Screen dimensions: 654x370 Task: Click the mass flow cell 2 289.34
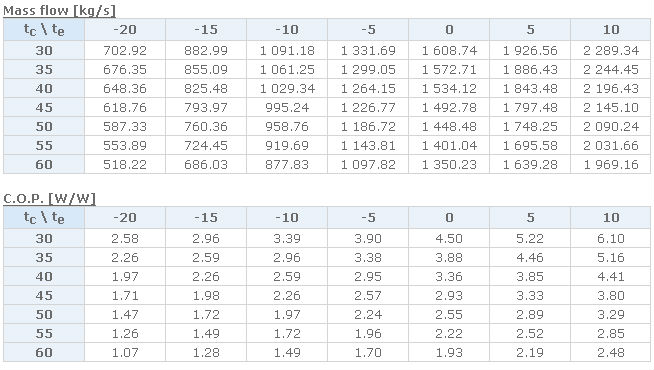click(611, 50)
